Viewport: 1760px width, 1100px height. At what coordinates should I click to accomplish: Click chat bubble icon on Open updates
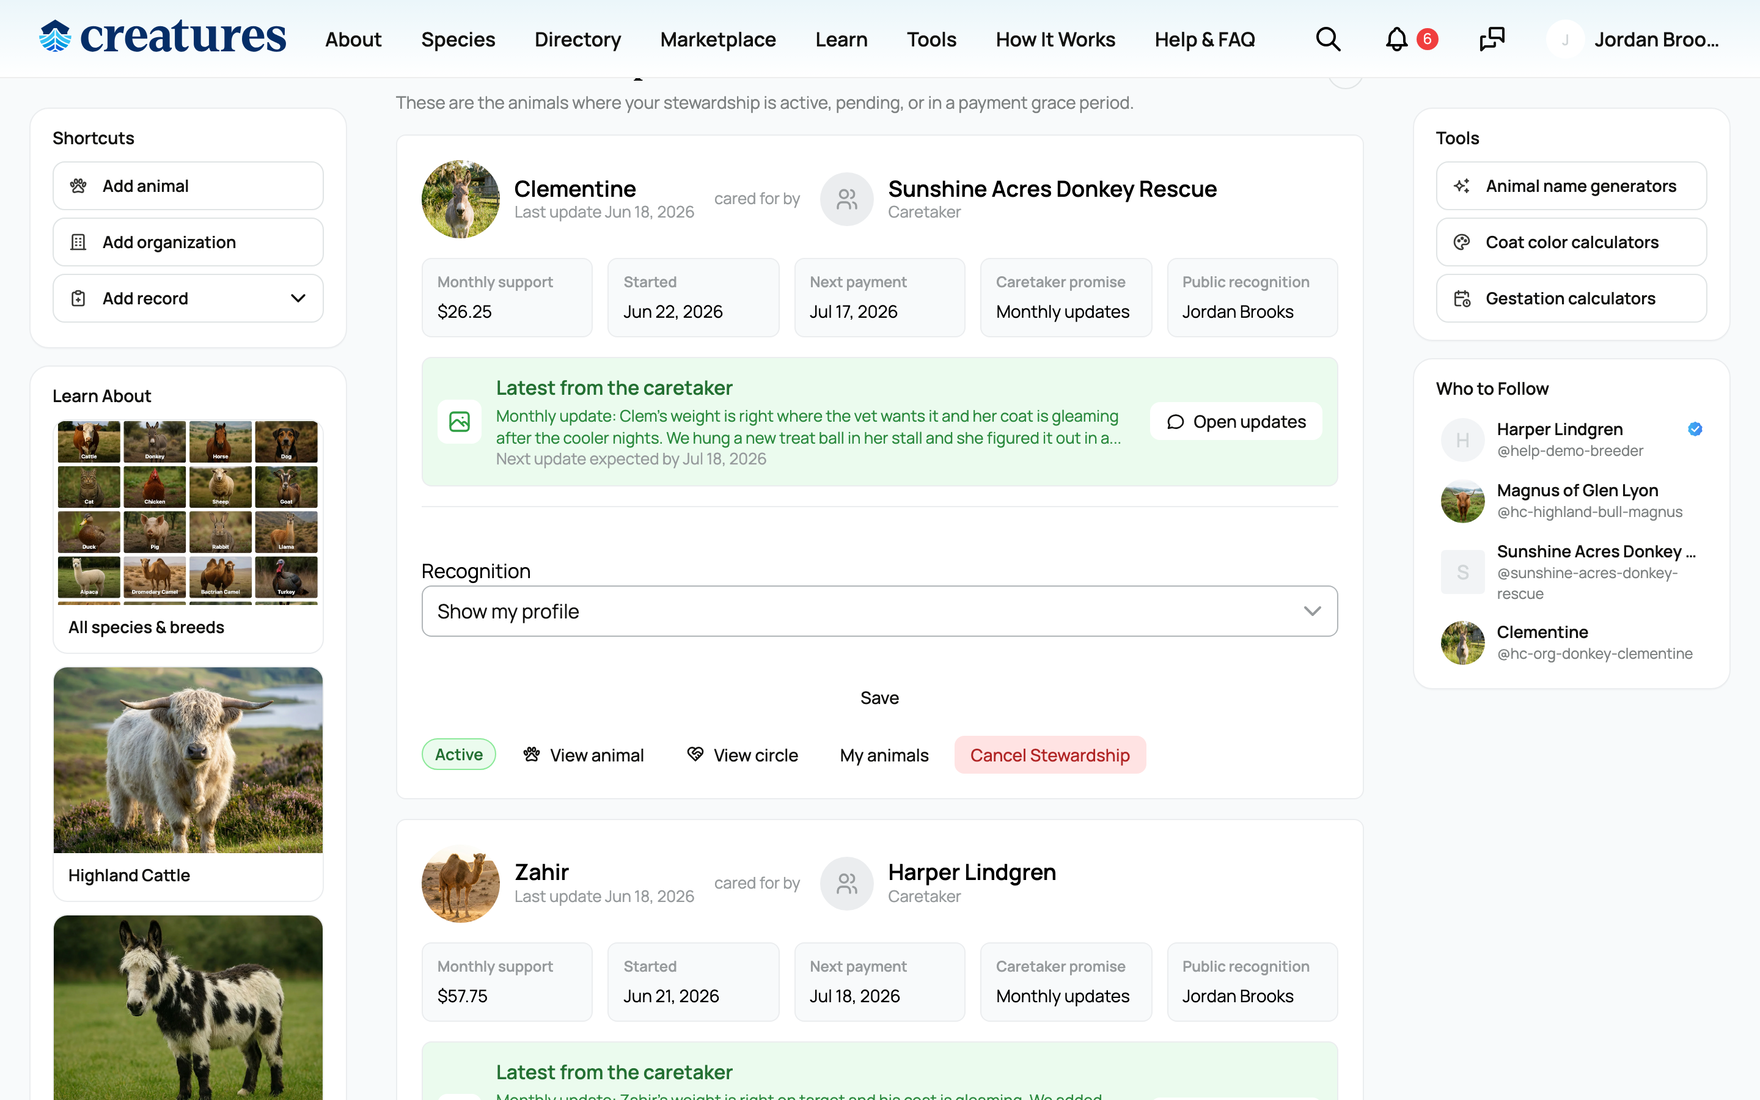[x=1176, y=422]
